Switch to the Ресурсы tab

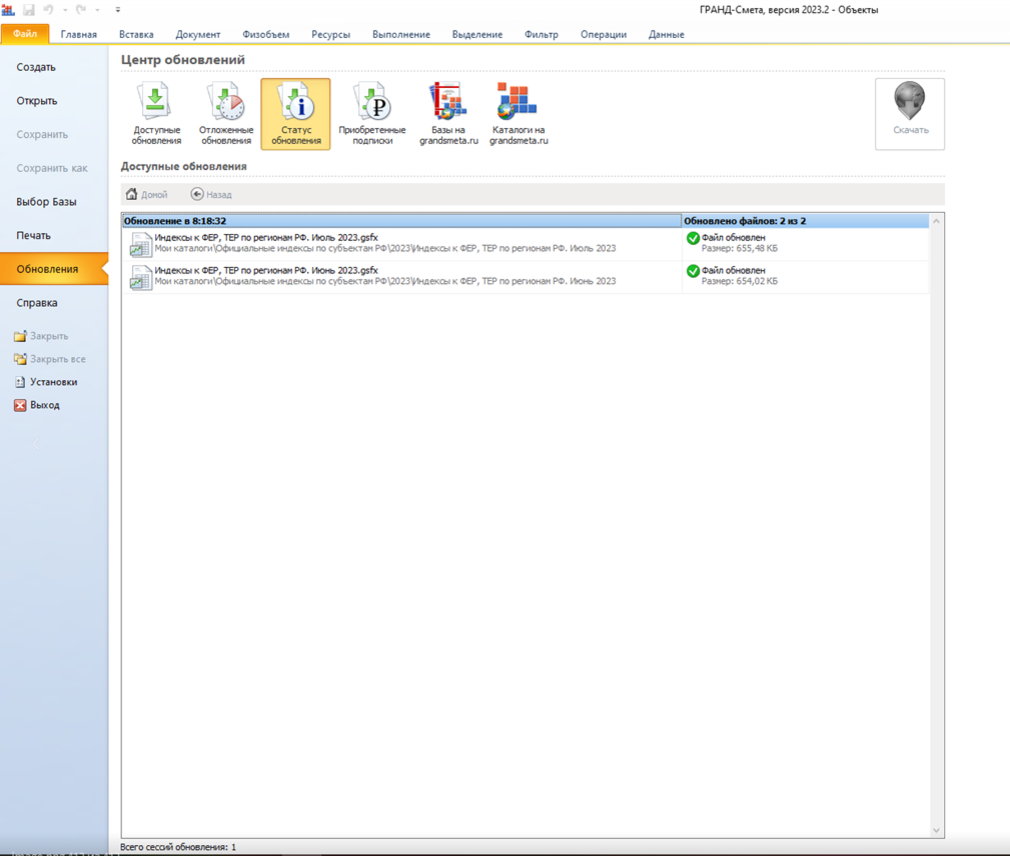330,34
